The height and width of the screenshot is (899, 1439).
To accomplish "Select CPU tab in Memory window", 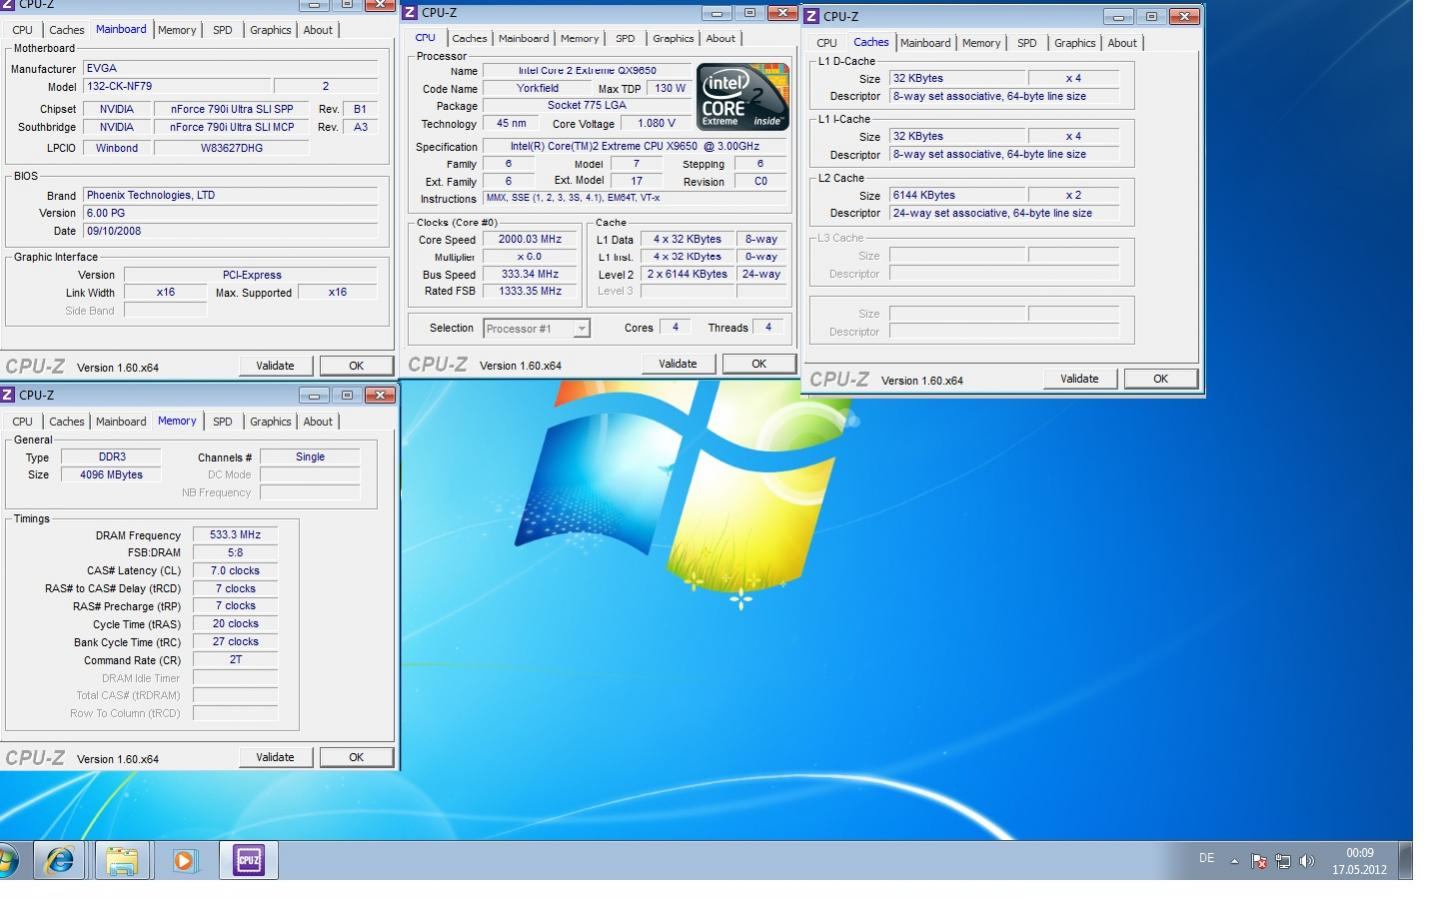I will point(22,422).
